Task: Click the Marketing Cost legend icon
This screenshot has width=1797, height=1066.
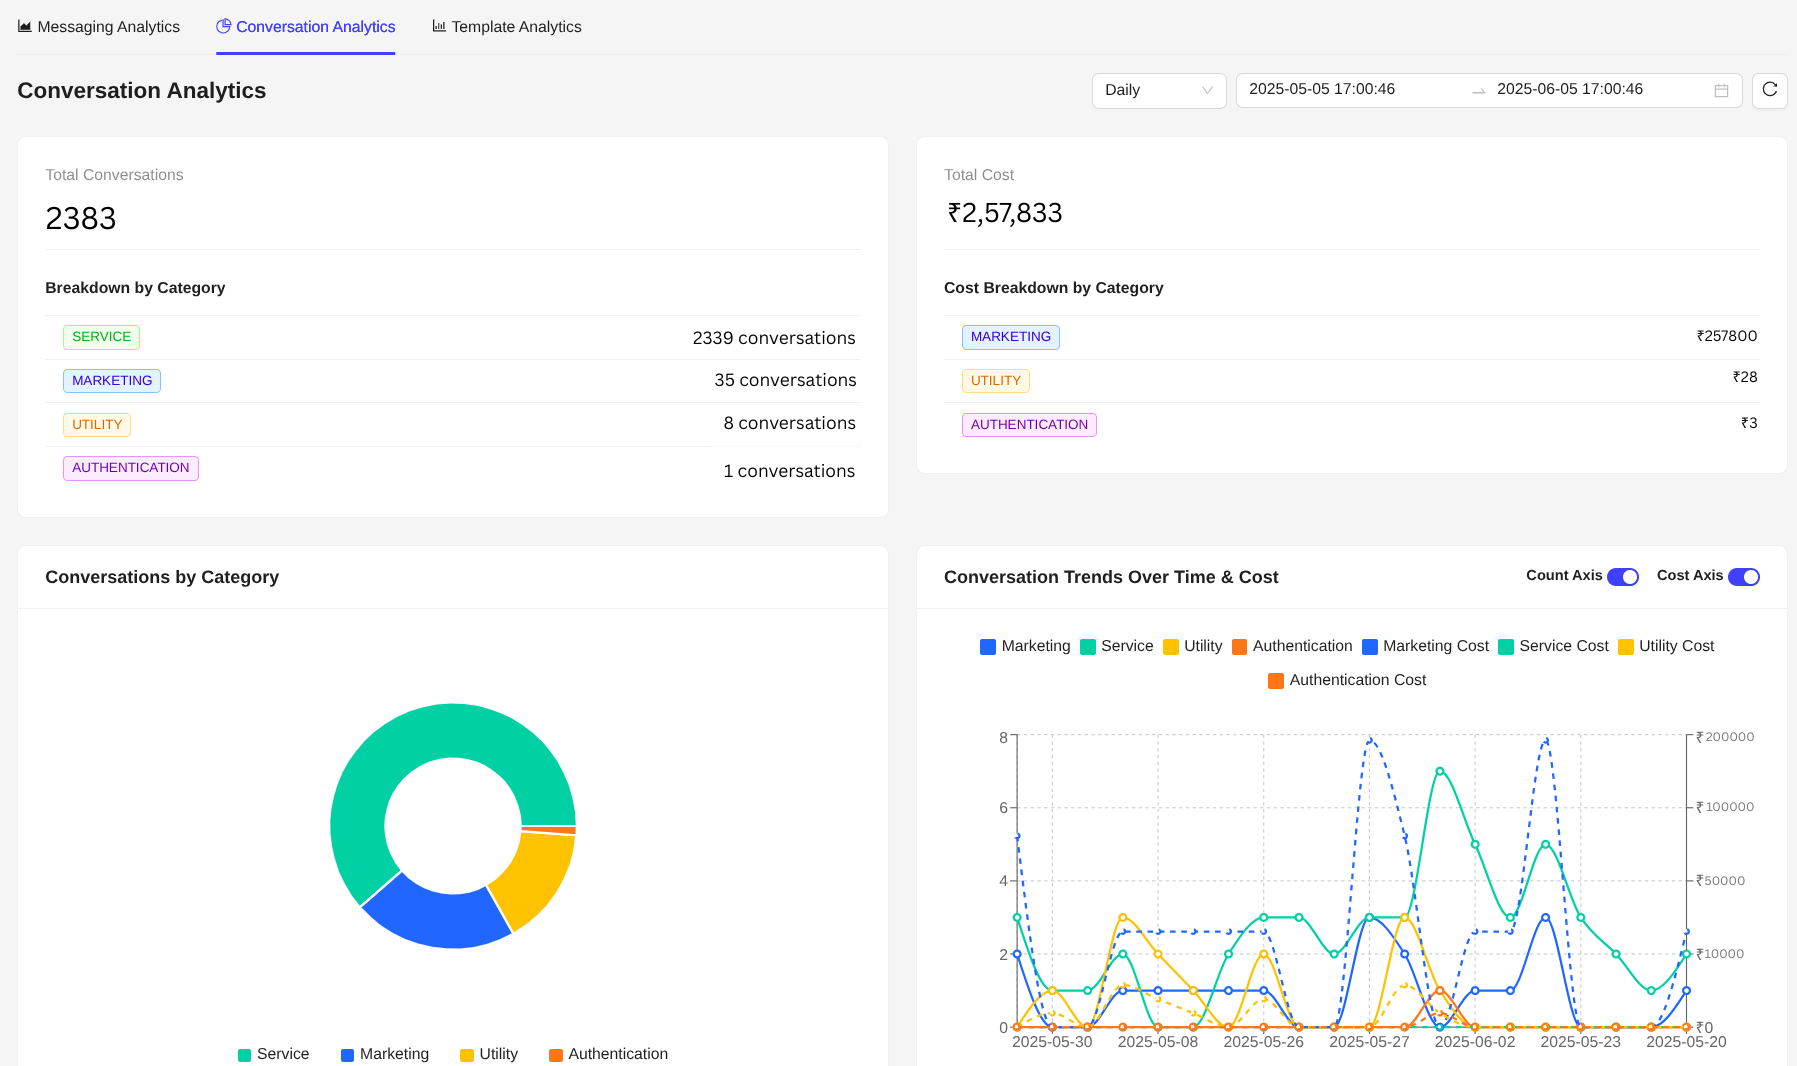Action: click(x=1370, y=647)
